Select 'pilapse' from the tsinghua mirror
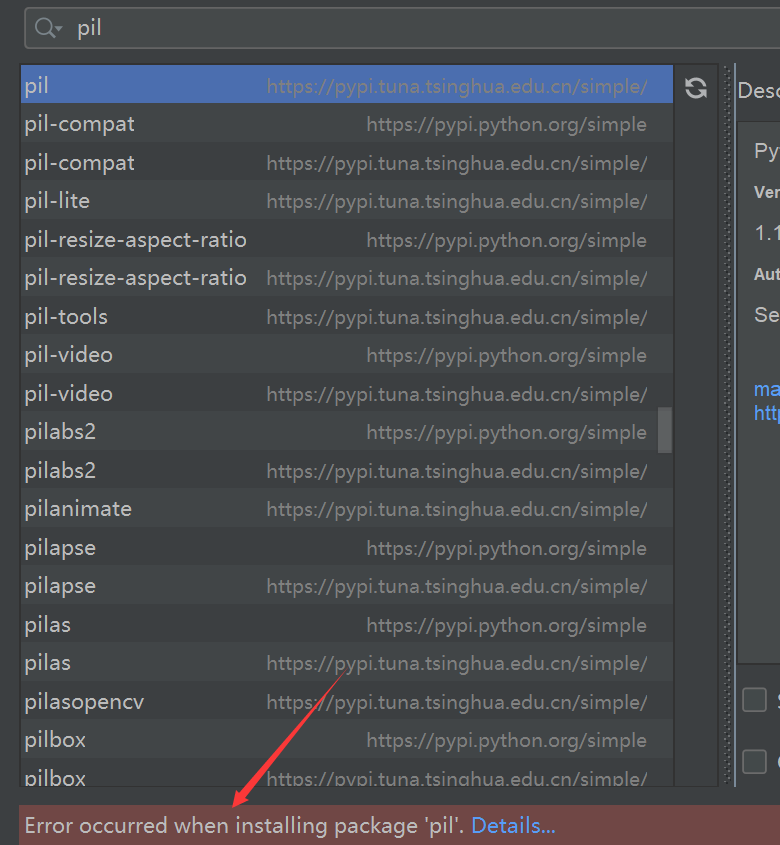This screenshot has width=780, height=845. (x=347, y=586)
